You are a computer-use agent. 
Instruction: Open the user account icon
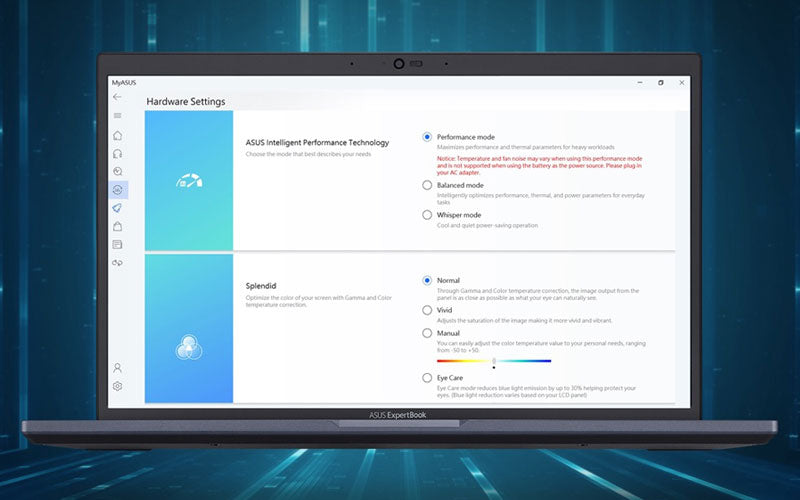coord(117,368)
